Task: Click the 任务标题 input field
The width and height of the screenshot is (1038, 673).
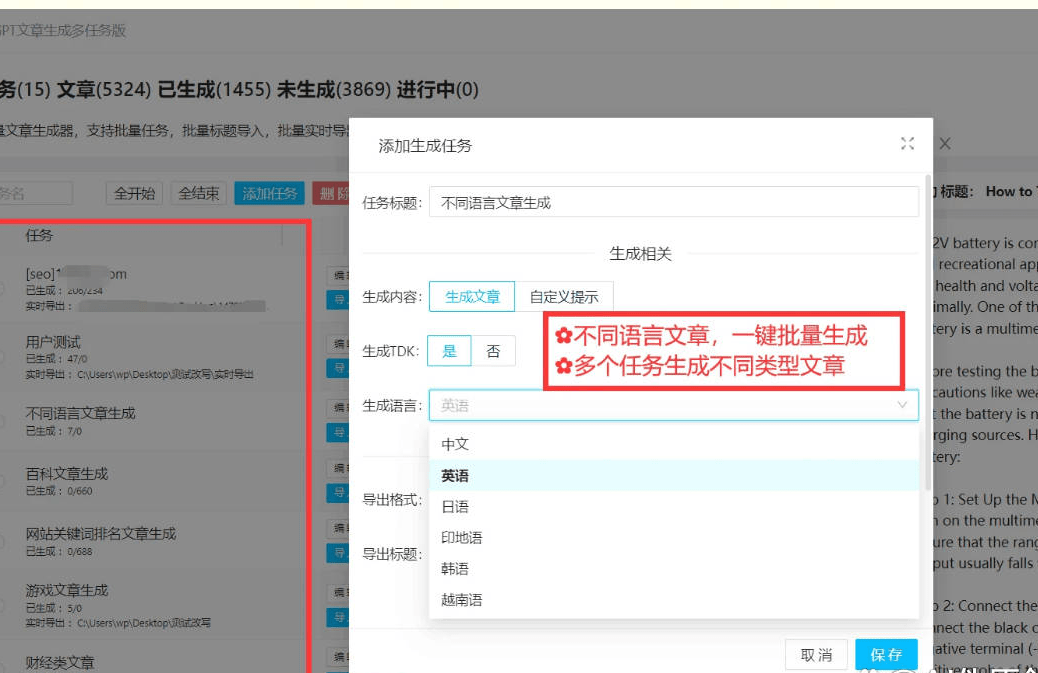Action: pos(673,202)
